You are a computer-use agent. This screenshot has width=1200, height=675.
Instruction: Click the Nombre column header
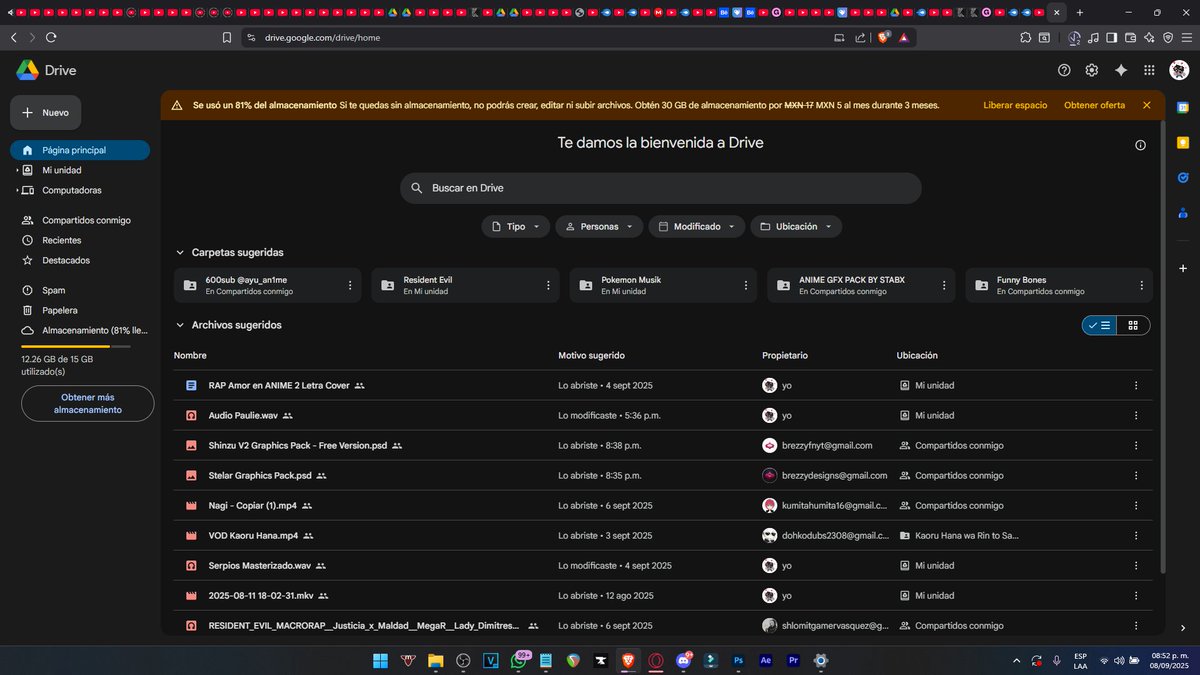pos(190,355)
